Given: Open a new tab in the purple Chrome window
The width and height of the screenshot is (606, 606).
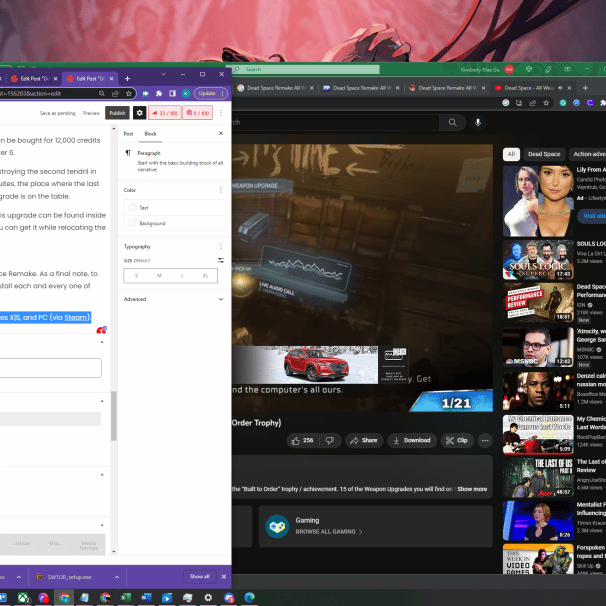Looking at the screenshot, I should 127,78.
